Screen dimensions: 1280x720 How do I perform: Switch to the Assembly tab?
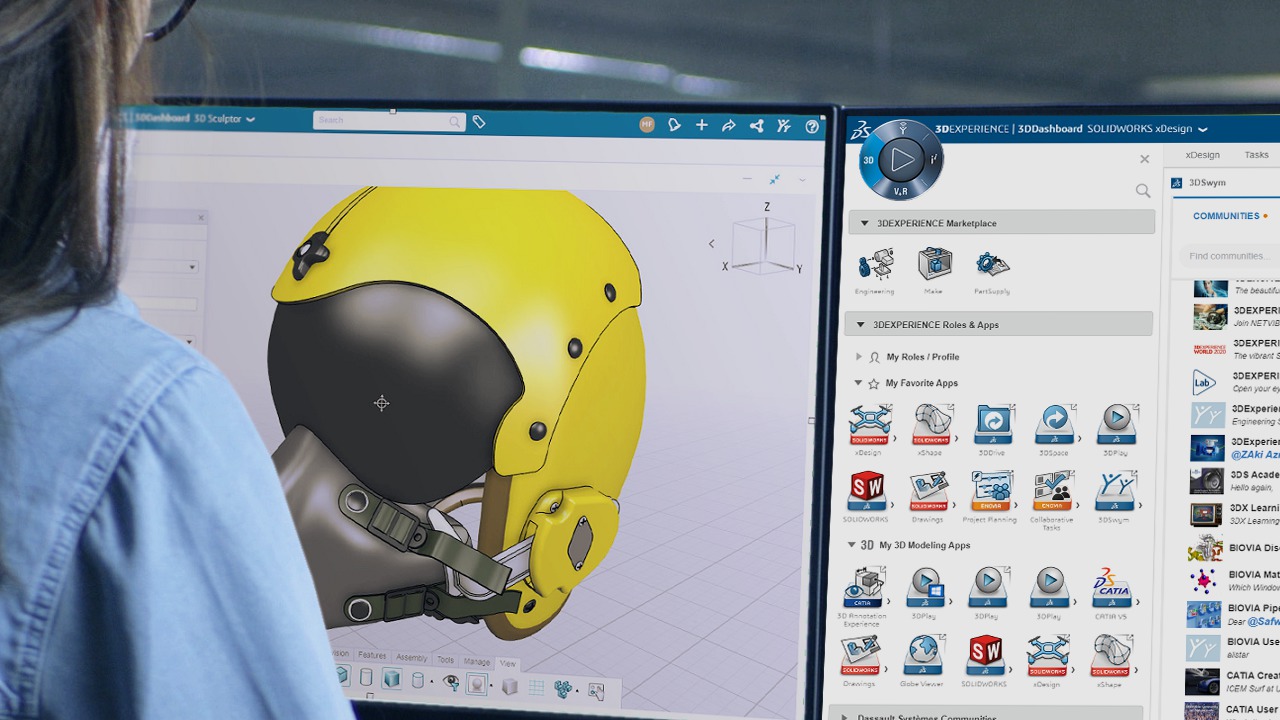pos(412,657)
